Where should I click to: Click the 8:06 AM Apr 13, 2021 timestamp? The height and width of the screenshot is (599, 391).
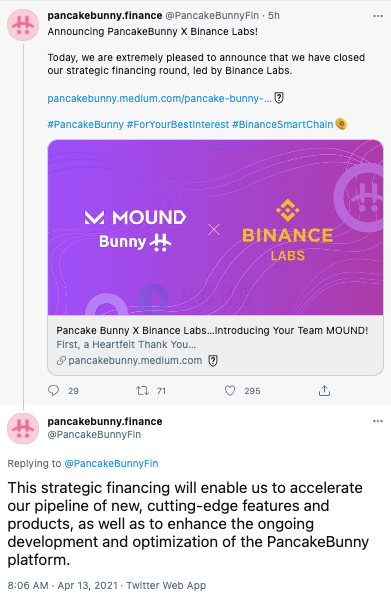point(63,585)
